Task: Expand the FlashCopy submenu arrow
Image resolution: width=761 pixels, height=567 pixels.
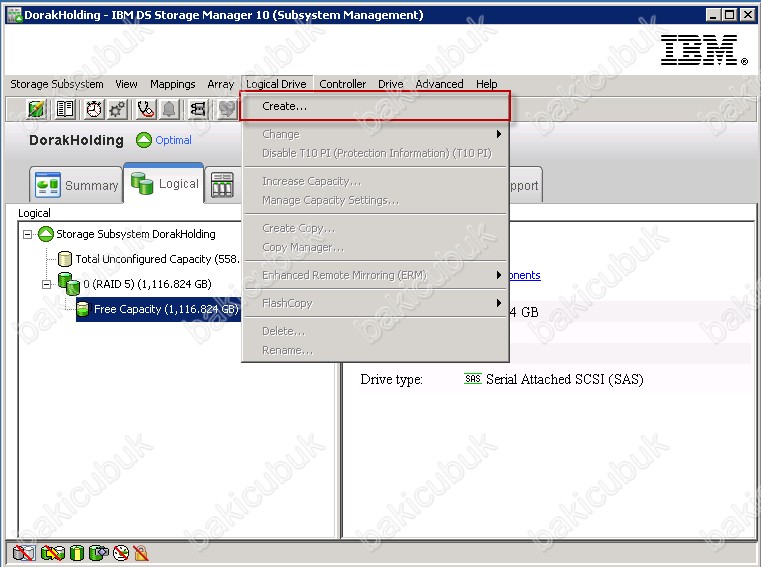Action: pyautogui.click(x=498, y=303)
